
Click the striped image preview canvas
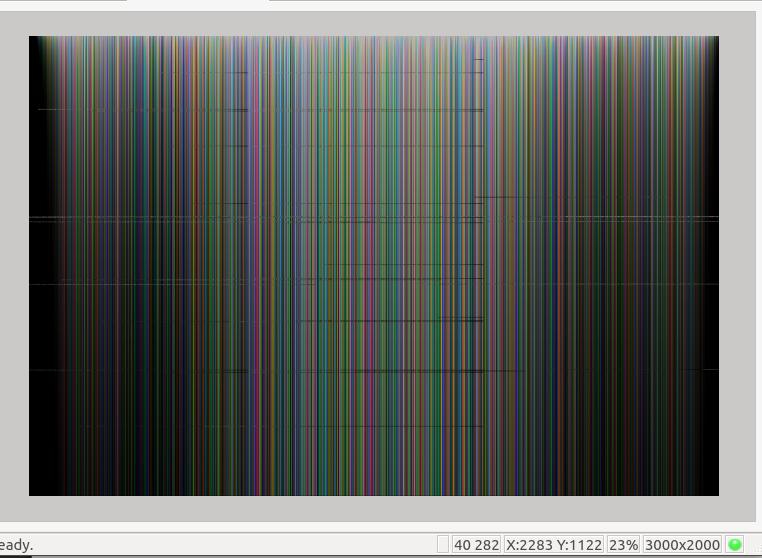click(374, 266)
